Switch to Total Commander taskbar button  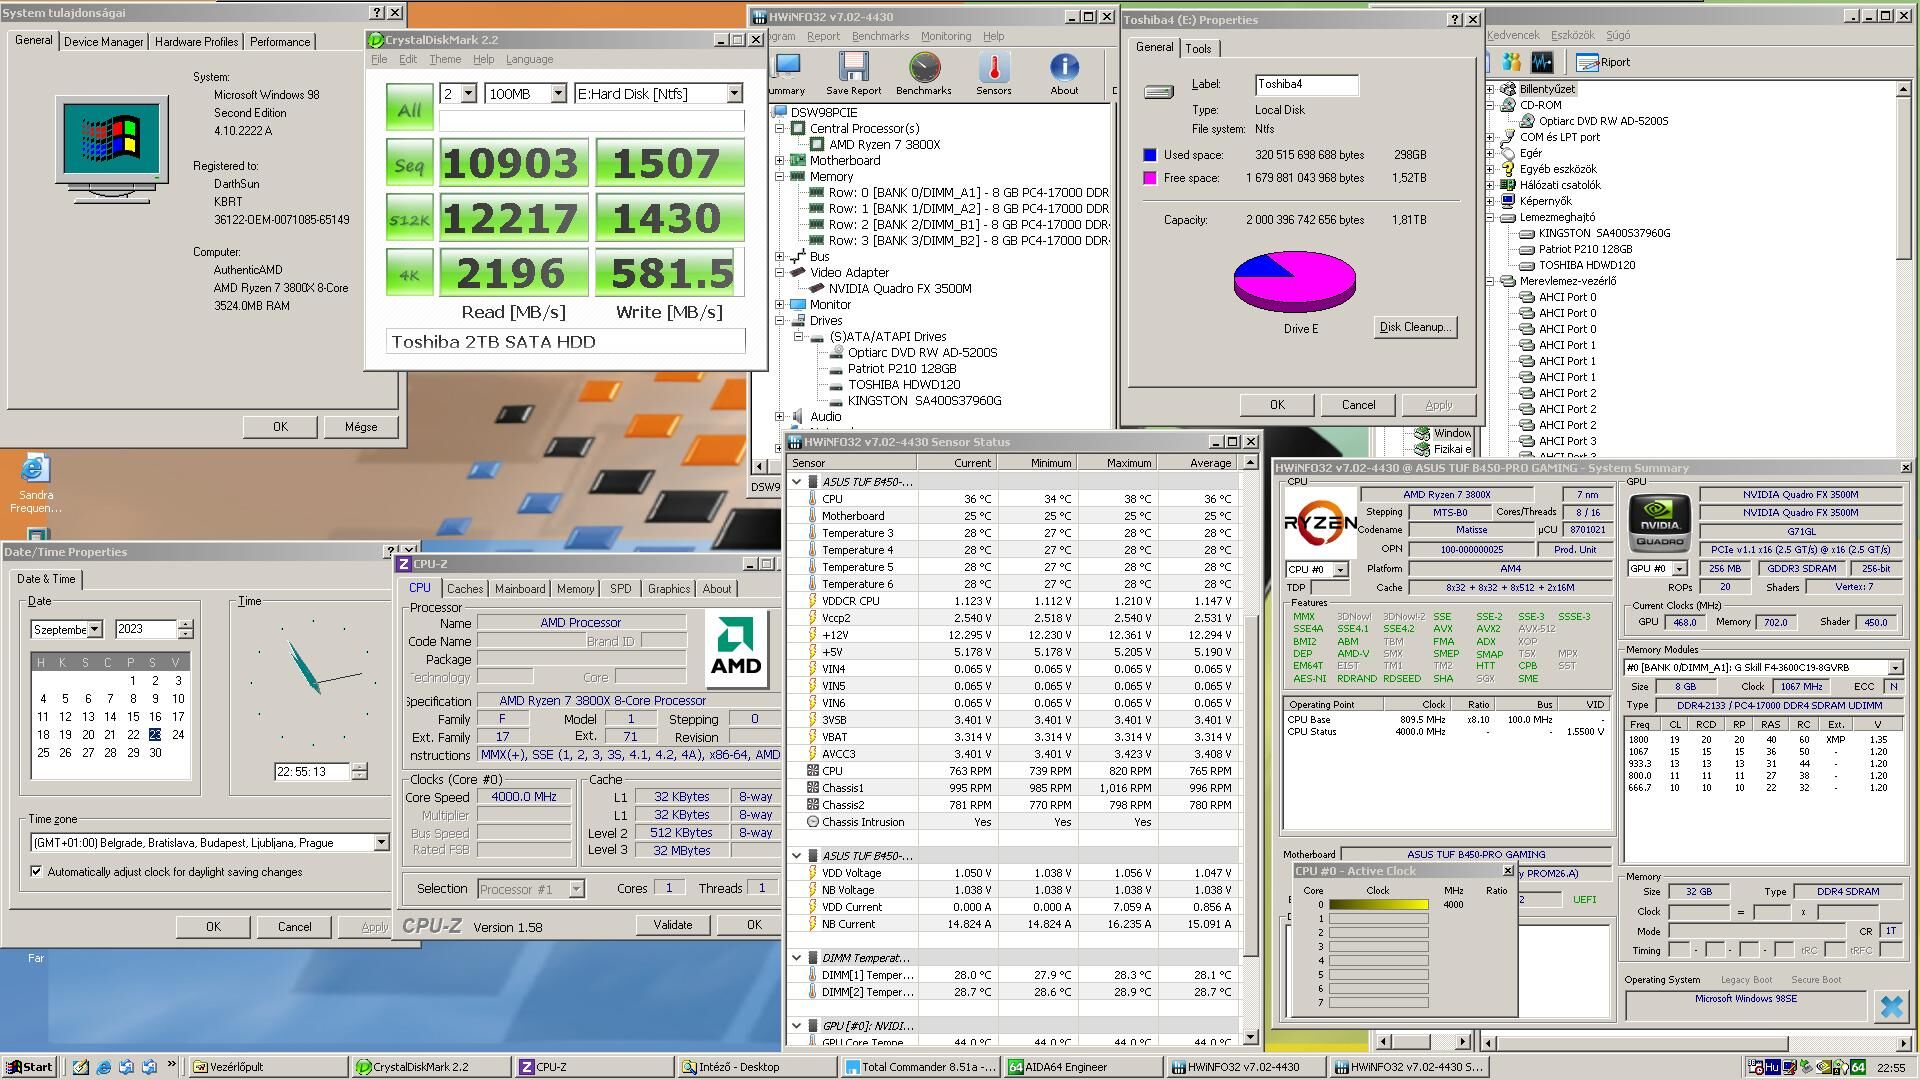[921, 1067]
